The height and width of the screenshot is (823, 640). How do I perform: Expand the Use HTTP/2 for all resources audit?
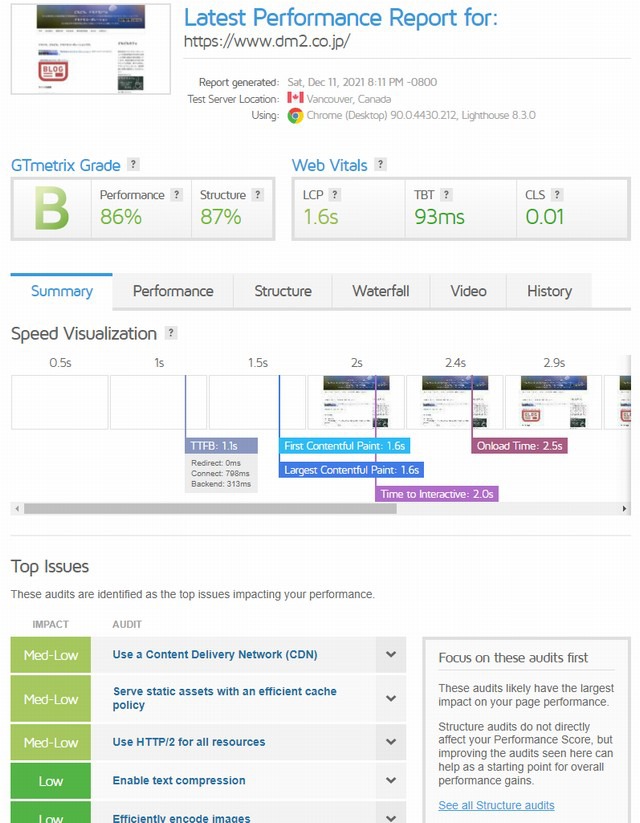pyautogui.click(x=391, y=742)
